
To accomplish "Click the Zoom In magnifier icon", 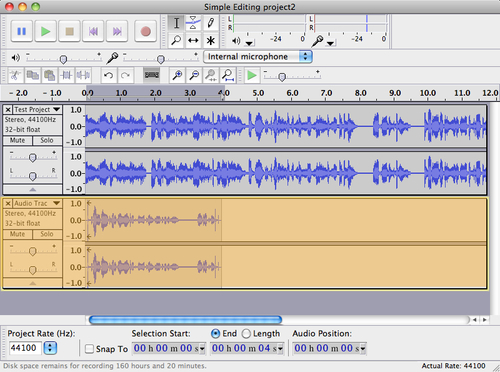I will (177, 75).
